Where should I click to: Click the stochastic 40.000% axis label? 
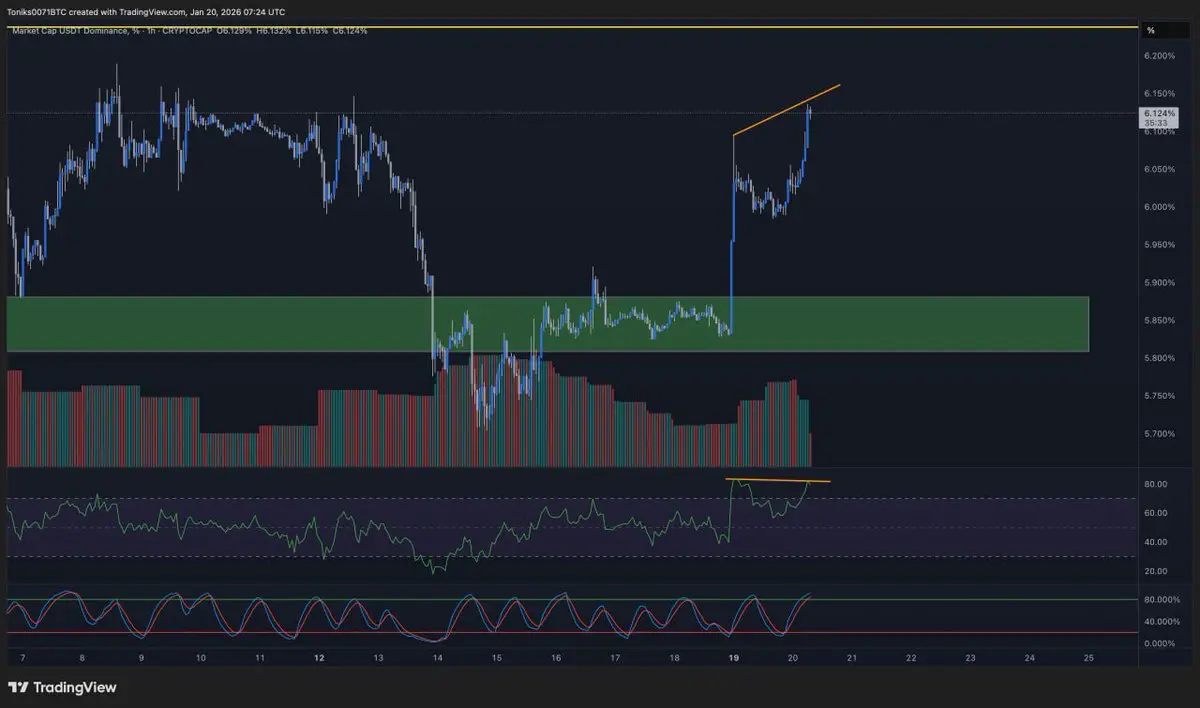(x=1162, y=622)
